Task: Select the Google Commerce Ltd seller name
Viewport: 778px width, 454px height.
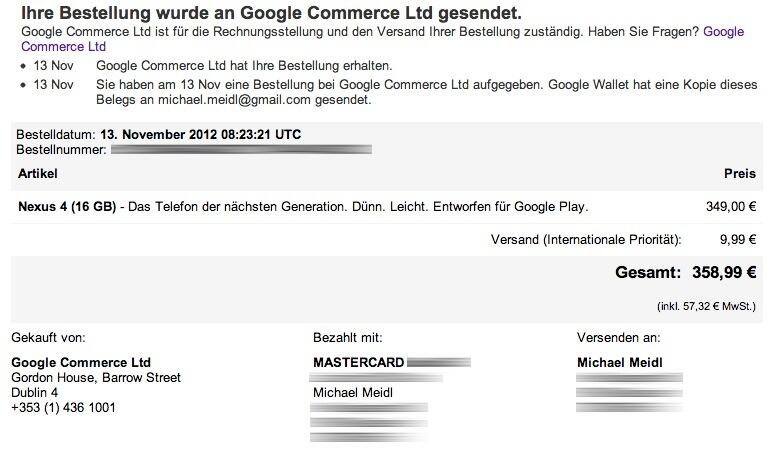Action: [81, 363]
